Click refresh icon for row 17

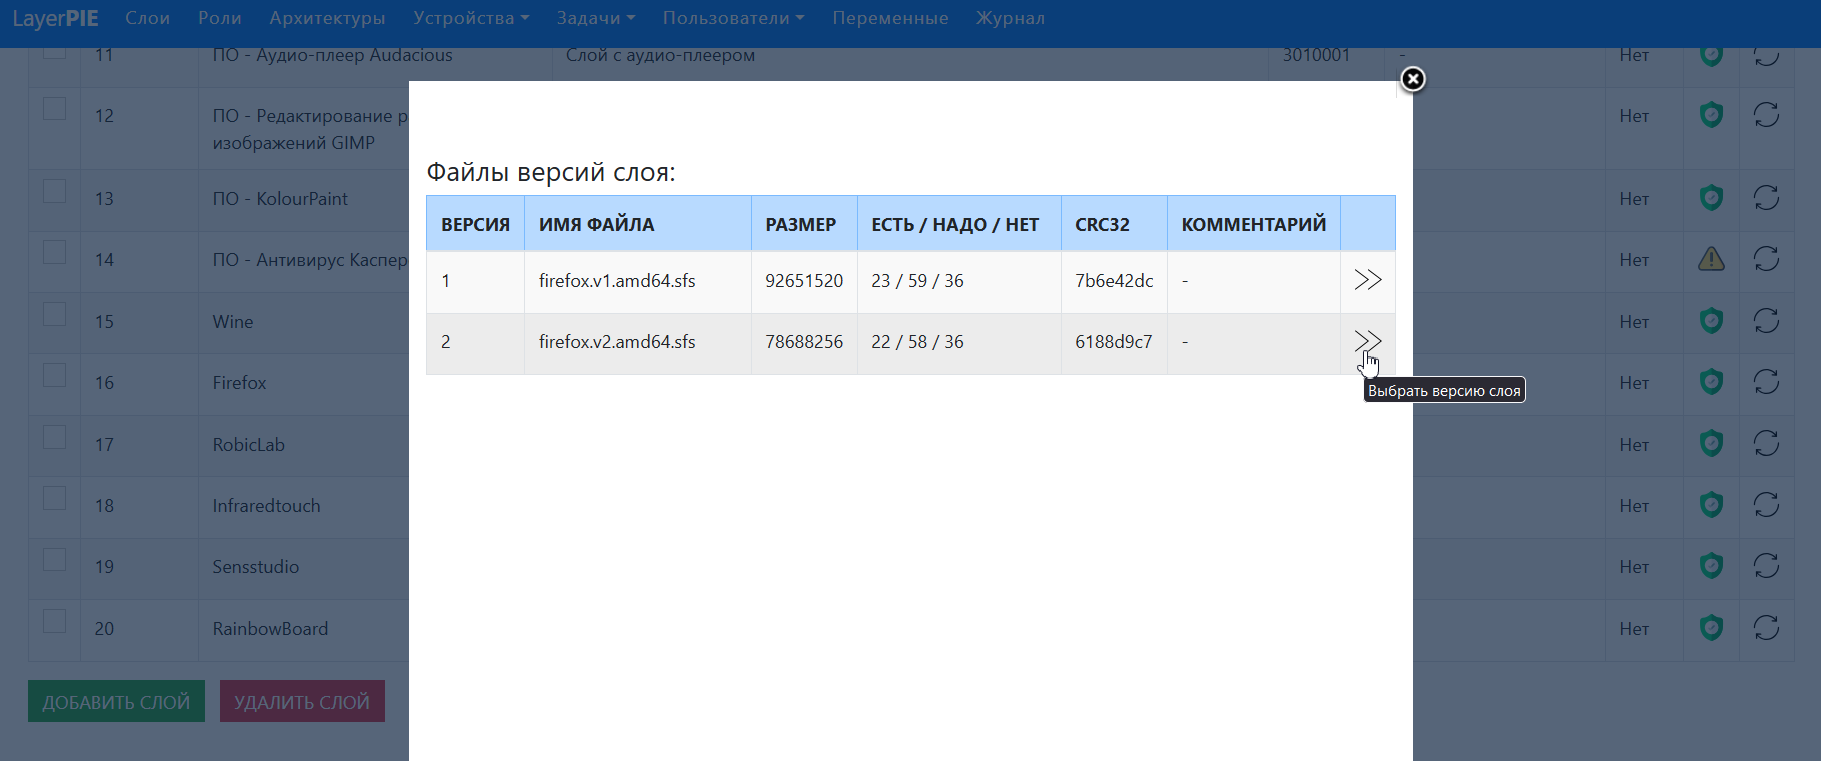(1766, 443)
